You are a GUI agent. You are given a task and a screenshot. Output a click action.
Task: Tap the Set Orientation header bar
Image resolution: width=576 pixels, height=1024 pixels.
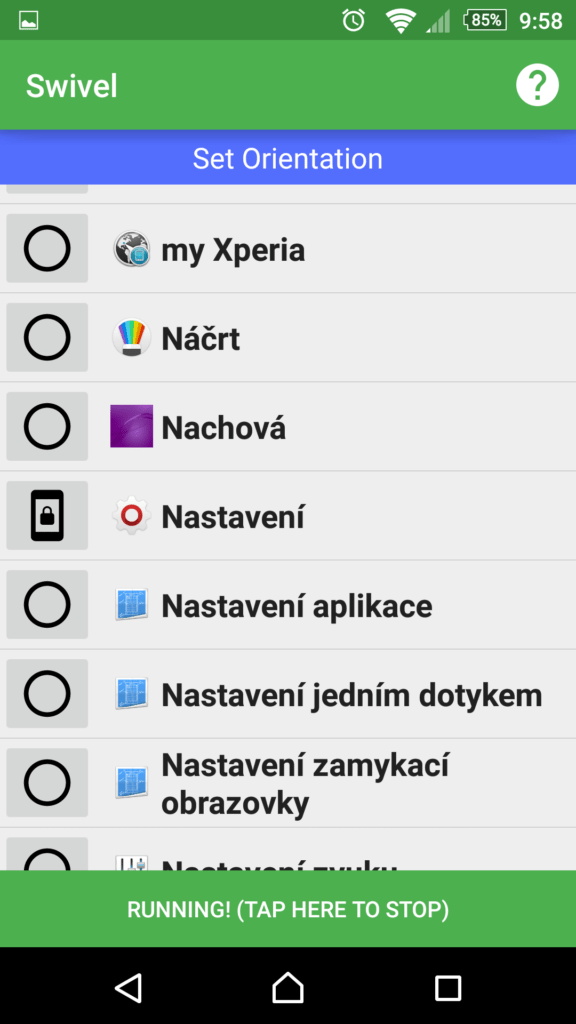point(288,158)
